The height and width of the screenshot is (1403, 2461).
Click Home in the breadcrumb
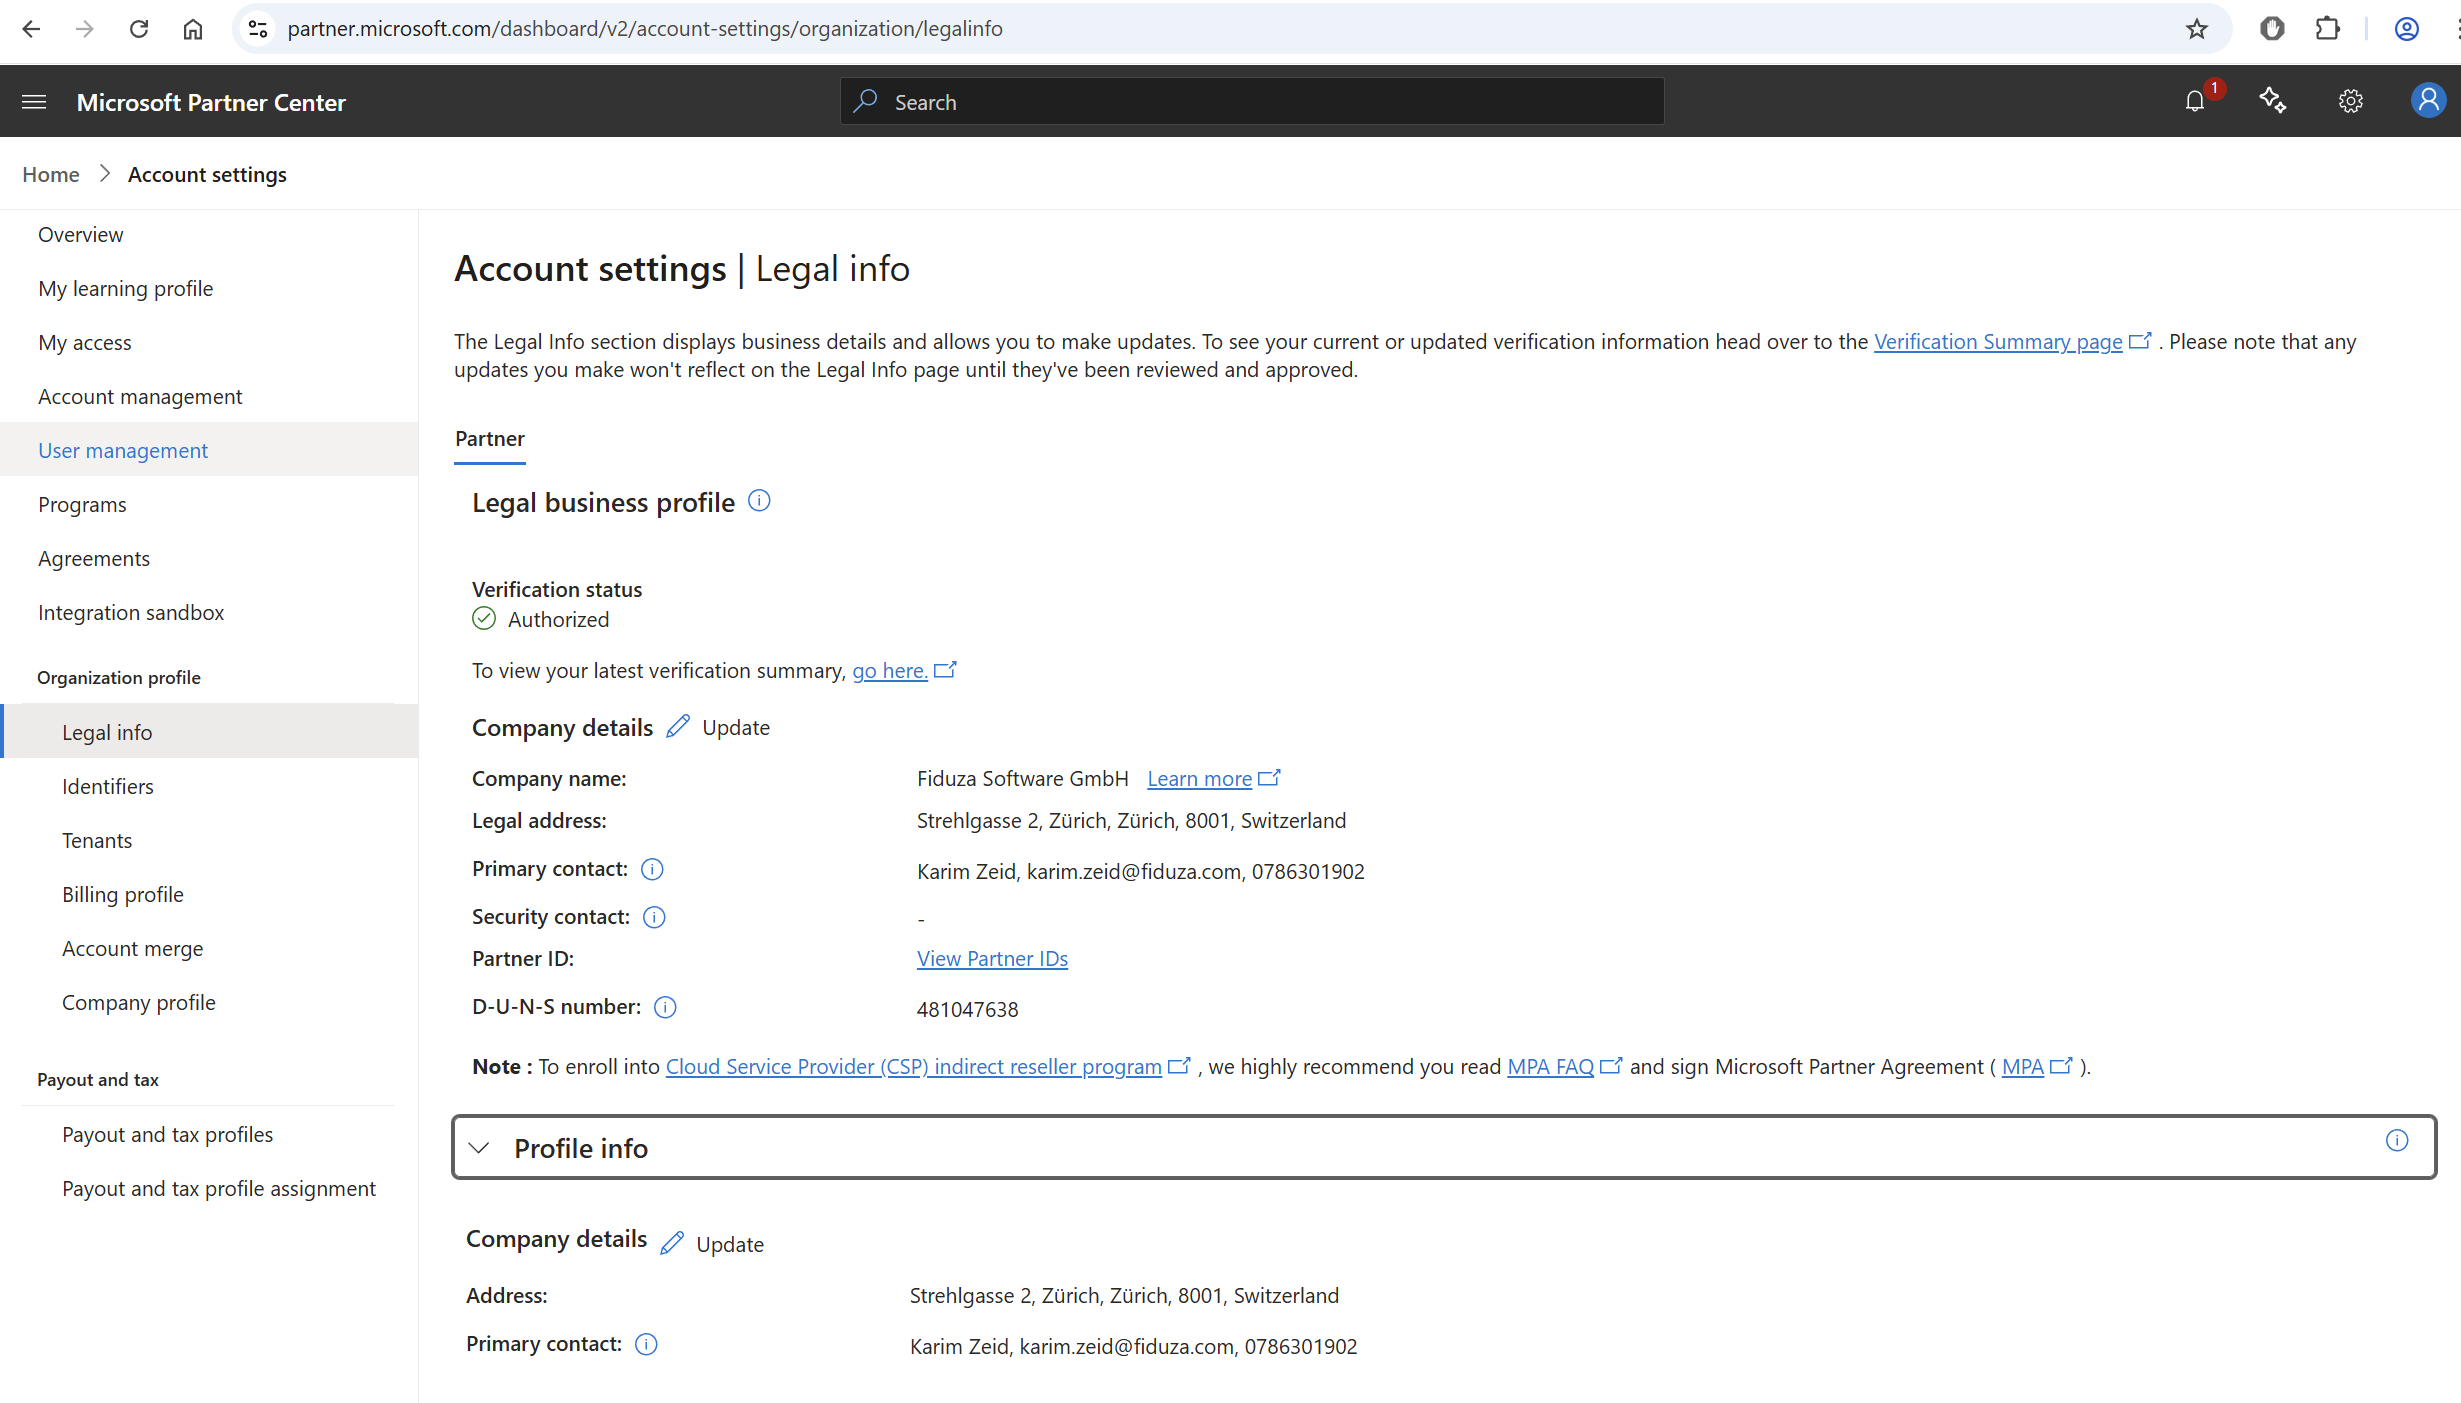tap(51, 175)
